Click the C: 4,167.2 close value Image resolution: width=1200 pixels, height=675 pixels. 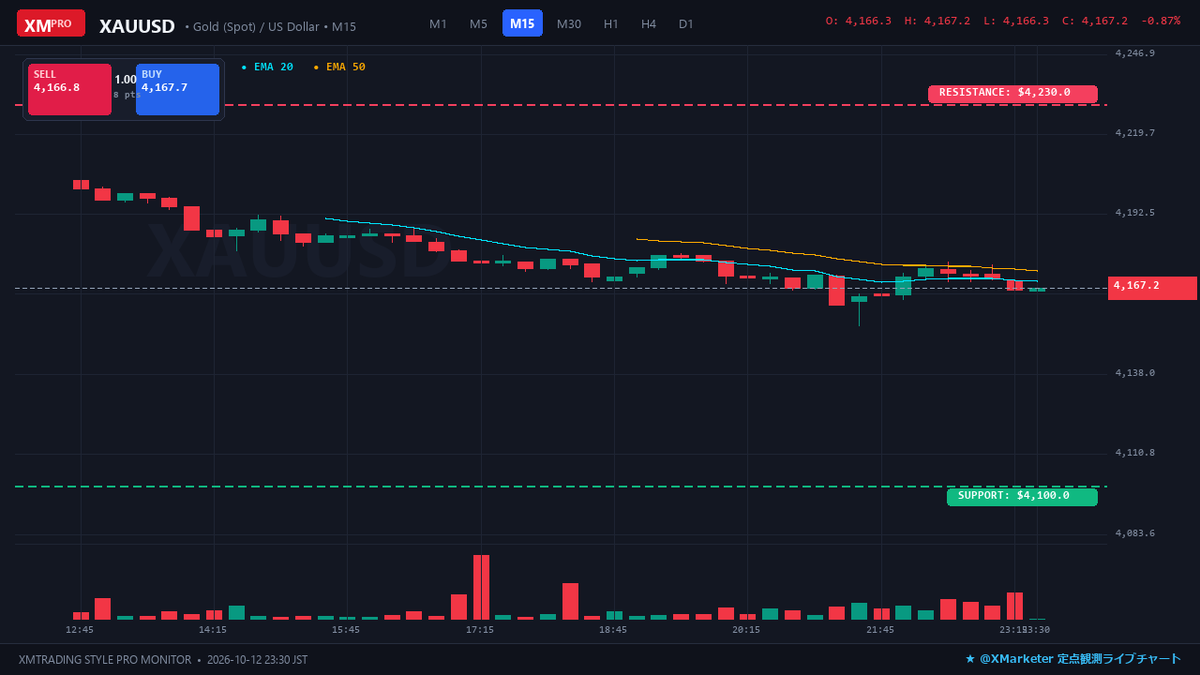click(1095, 21)
